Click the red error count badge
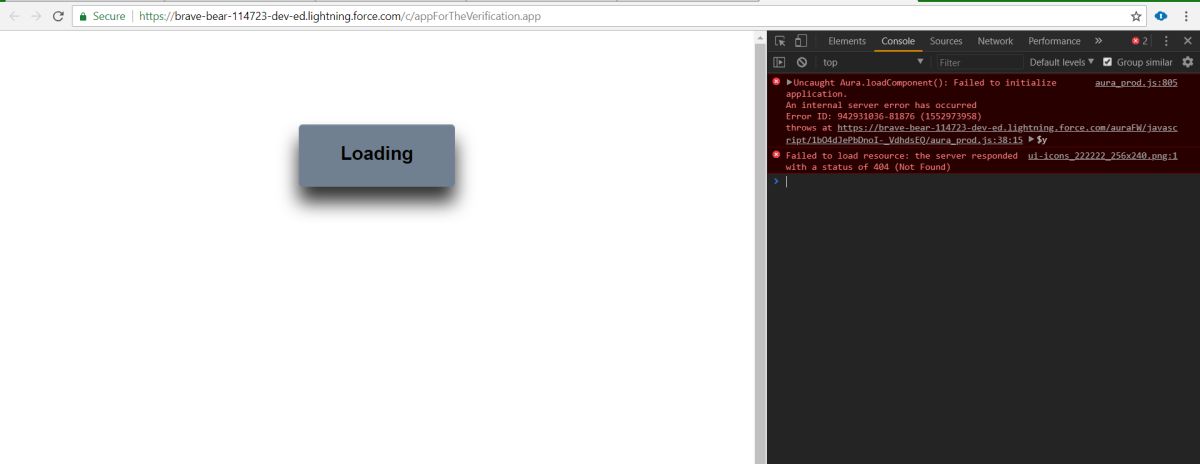The width and height of the screenshot is (1200, 464). [1139, 41]
